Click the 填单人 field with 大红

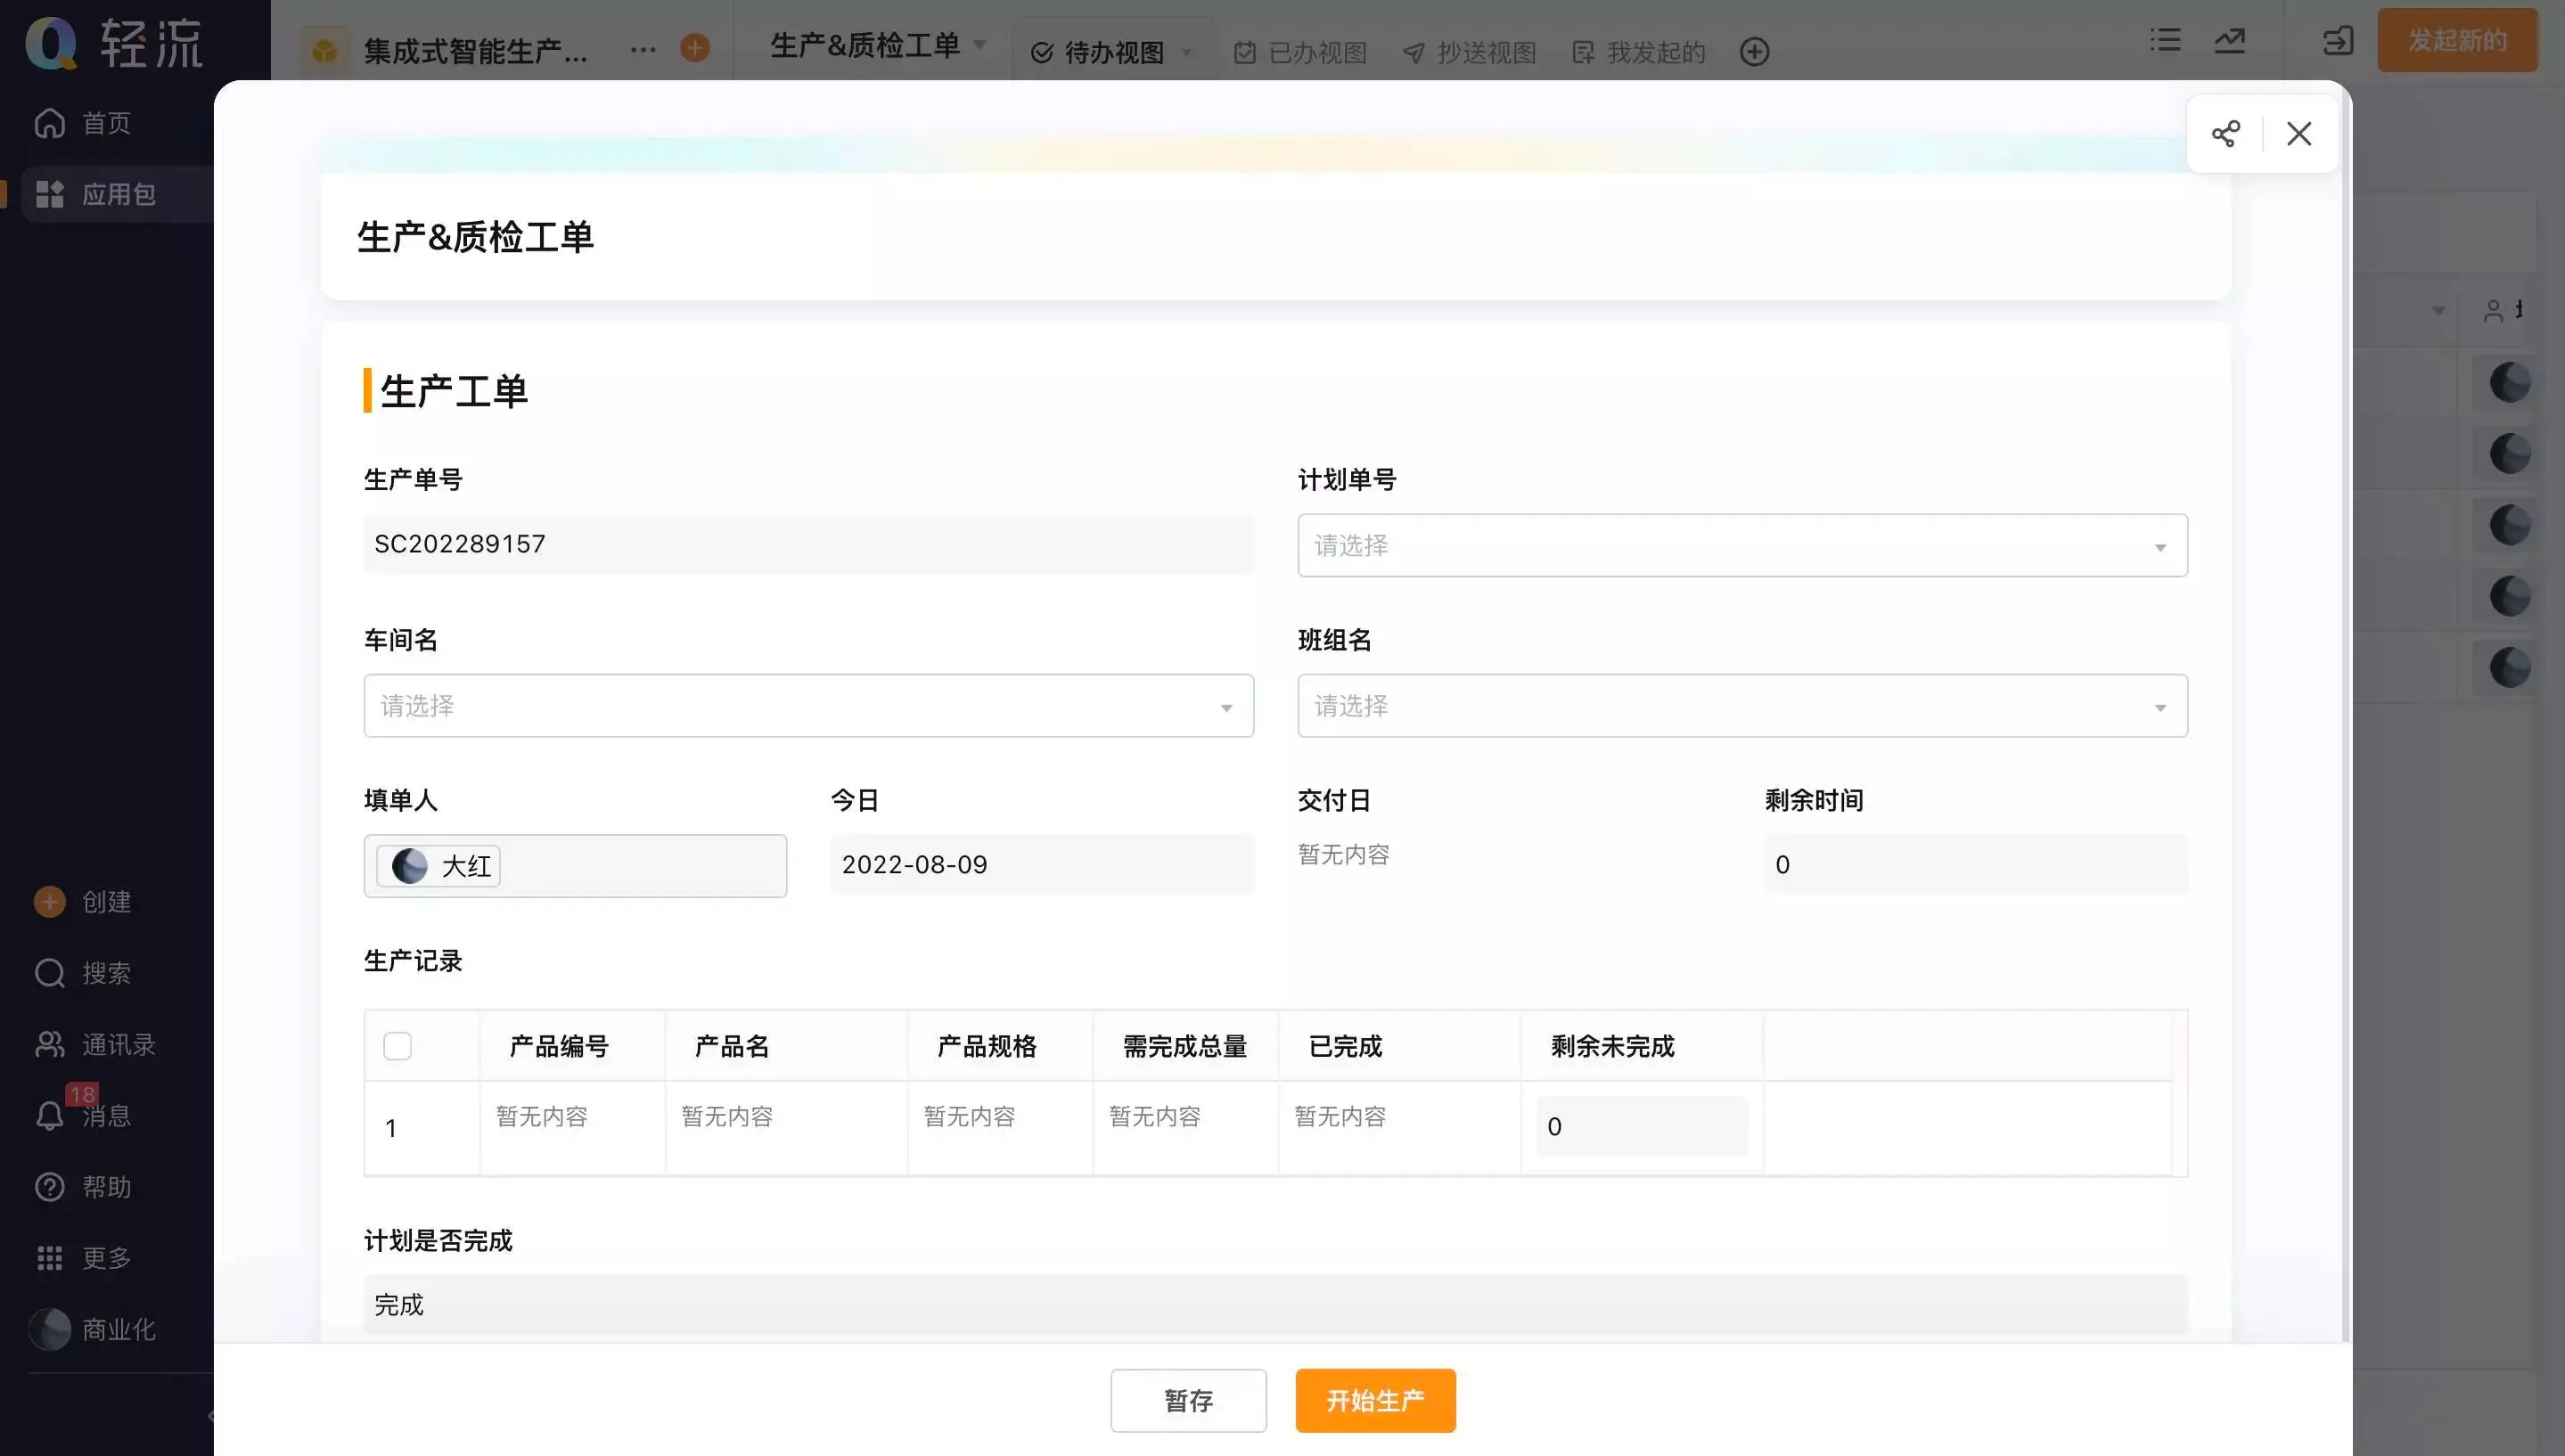click(575, 866)
